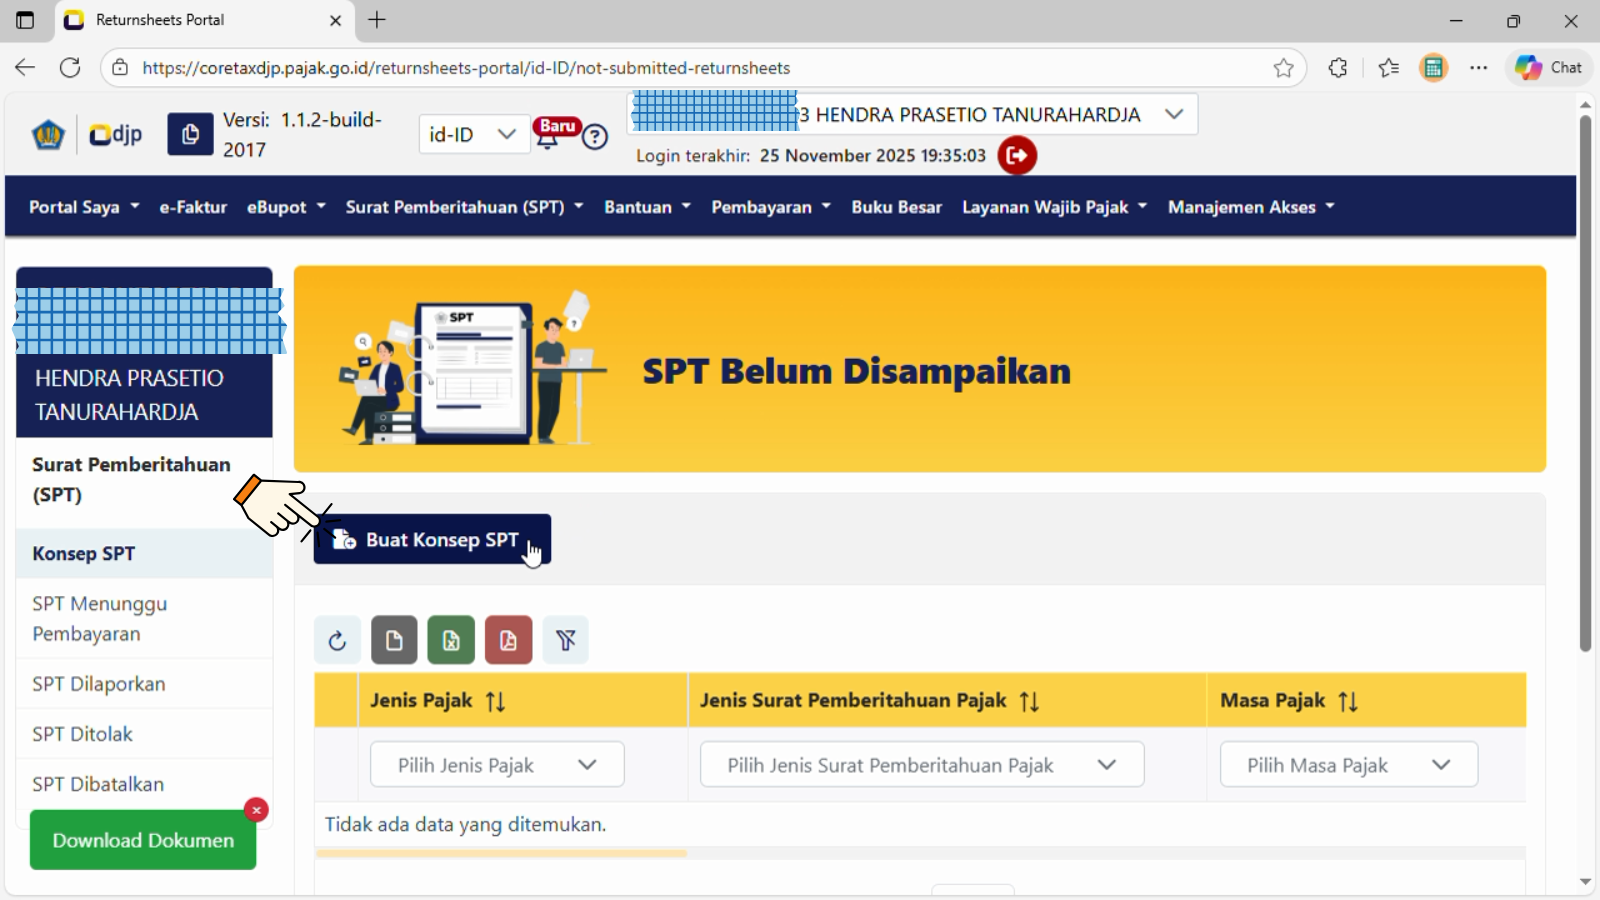1600x900 pixels.
Task: Sort by Masa Pajak column
Action: click(1348, 702)
